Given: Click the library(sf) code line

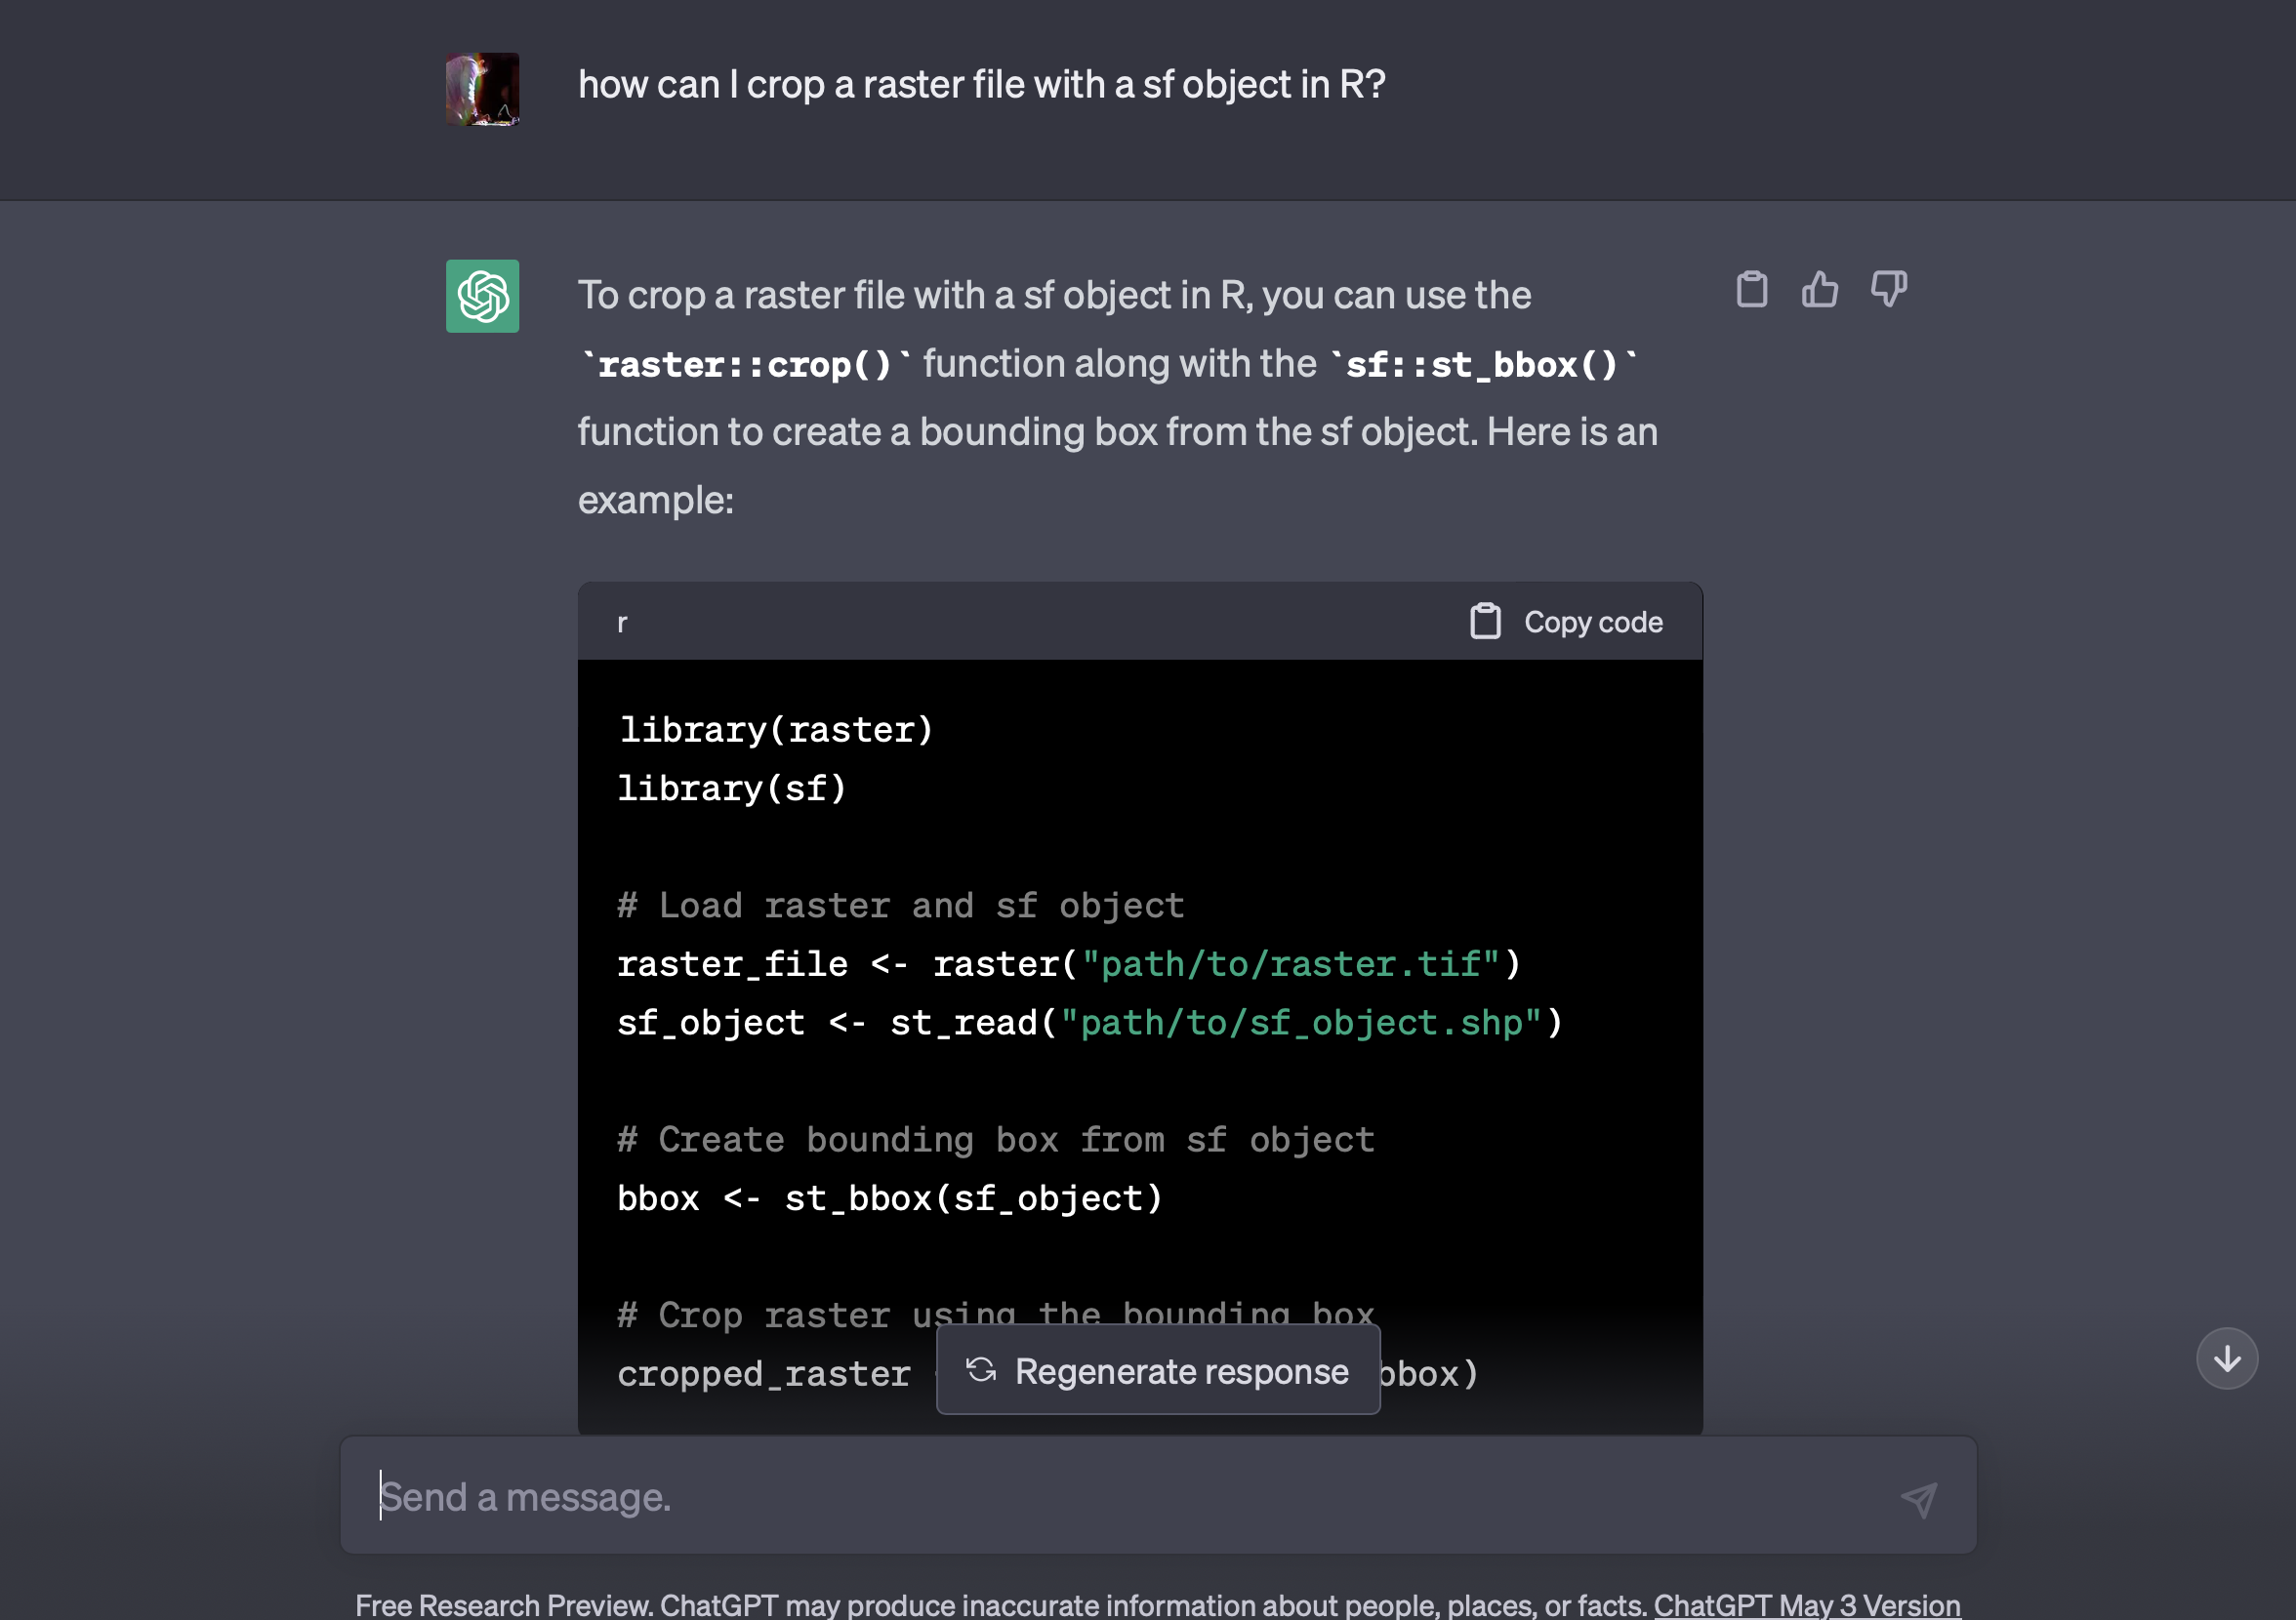Looking at the screenshot, I should tap(731, 789).
